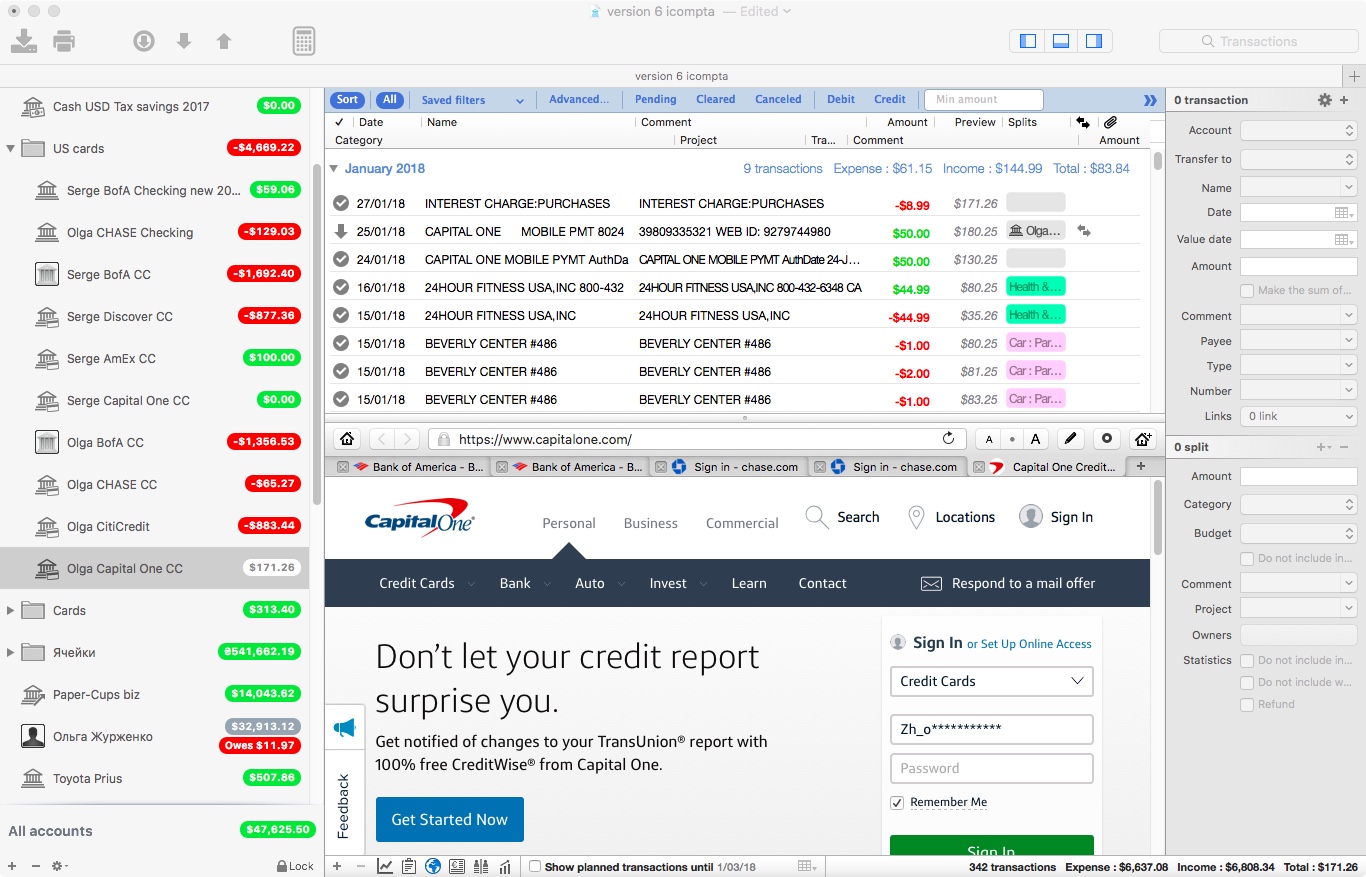The image size is (1366, 877).
Task: Filter by Debit transactions
Action: (841, 99)
